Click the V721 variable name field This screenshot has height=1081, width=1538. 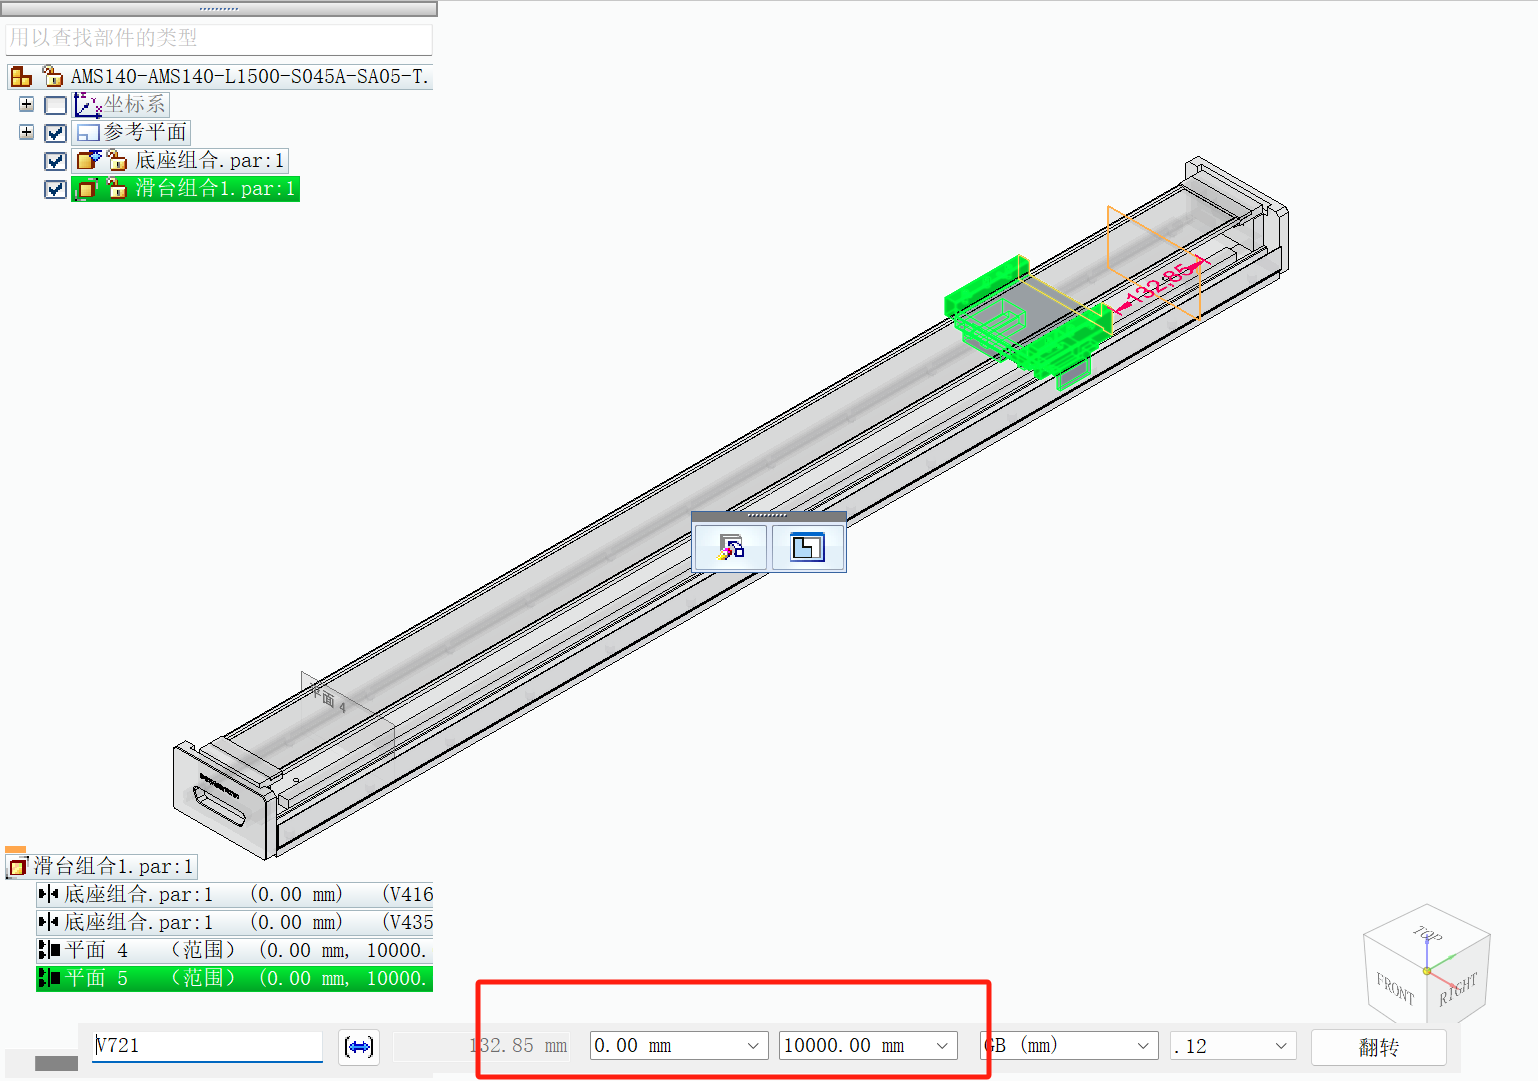pyautogui.click(x=207, y=1046)
